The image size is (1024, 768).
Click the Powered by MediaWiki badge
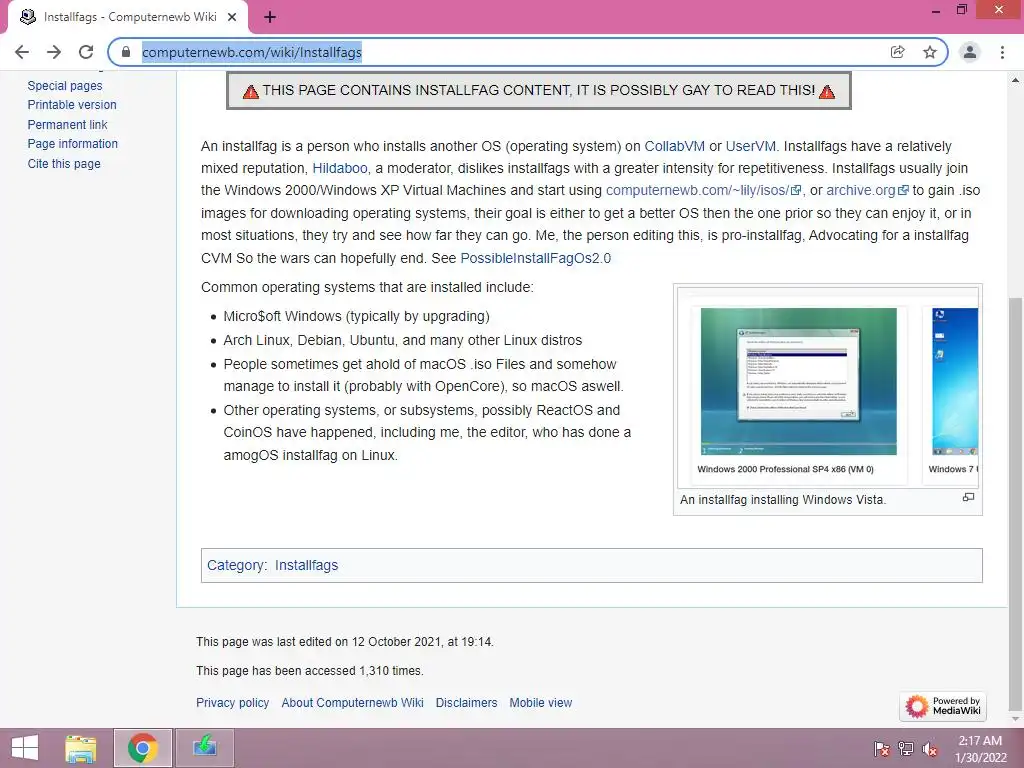coord(943,706)
